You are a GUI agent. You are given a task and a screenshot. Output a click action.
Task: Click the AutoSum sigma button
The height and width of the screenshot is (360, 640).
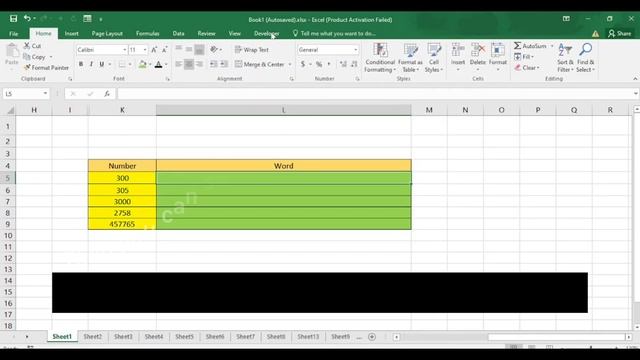pos(530,46)
